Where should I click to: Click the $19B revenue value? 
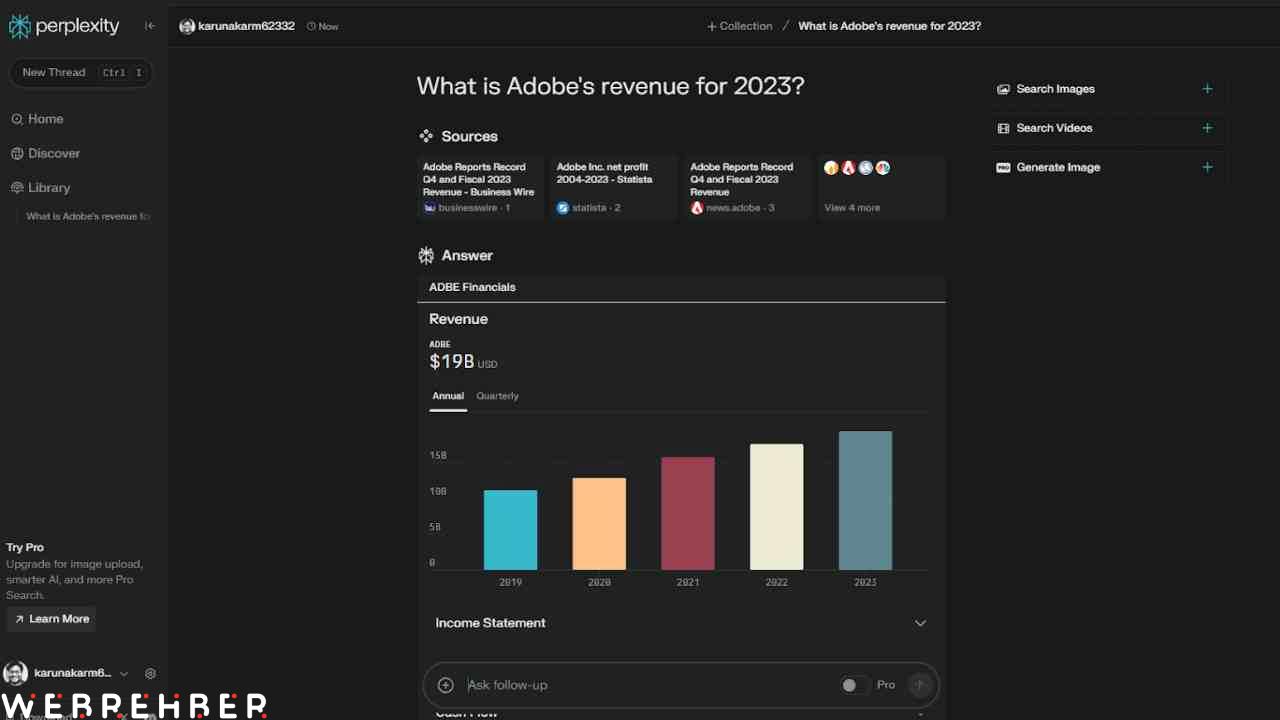(451, 361)
